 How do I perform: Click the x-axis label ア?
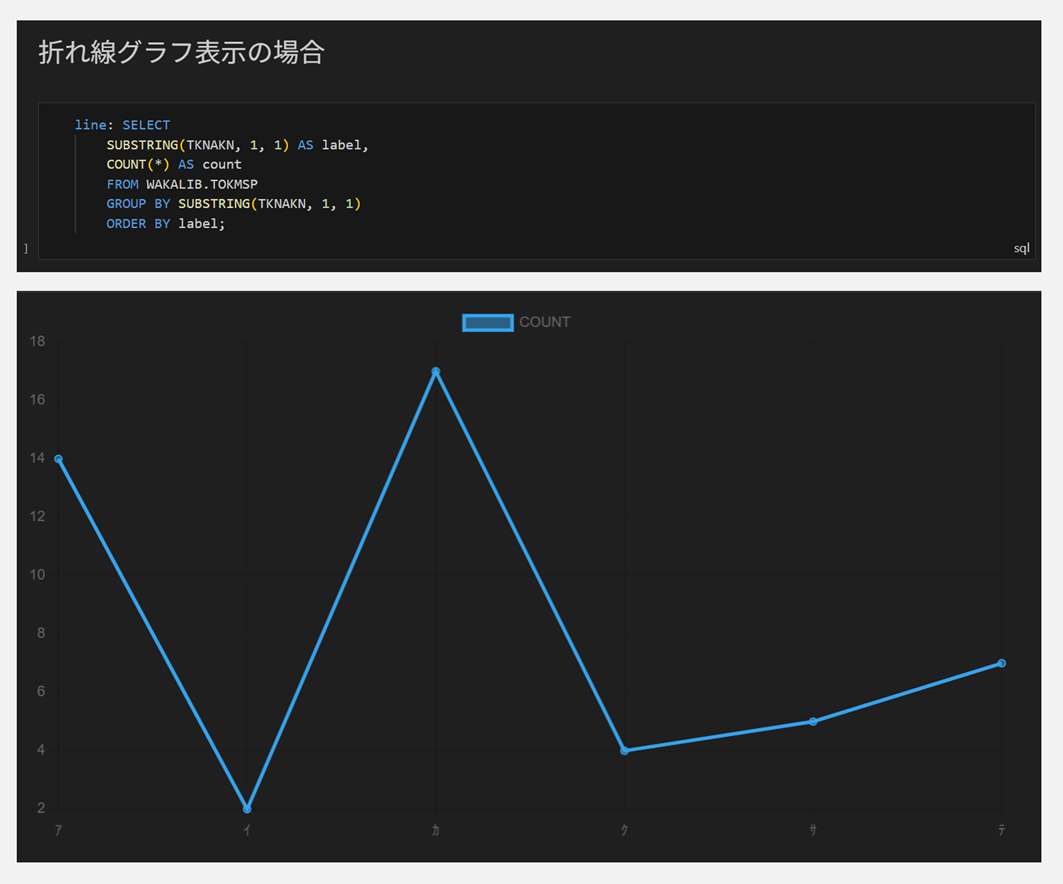click(58, 830)
